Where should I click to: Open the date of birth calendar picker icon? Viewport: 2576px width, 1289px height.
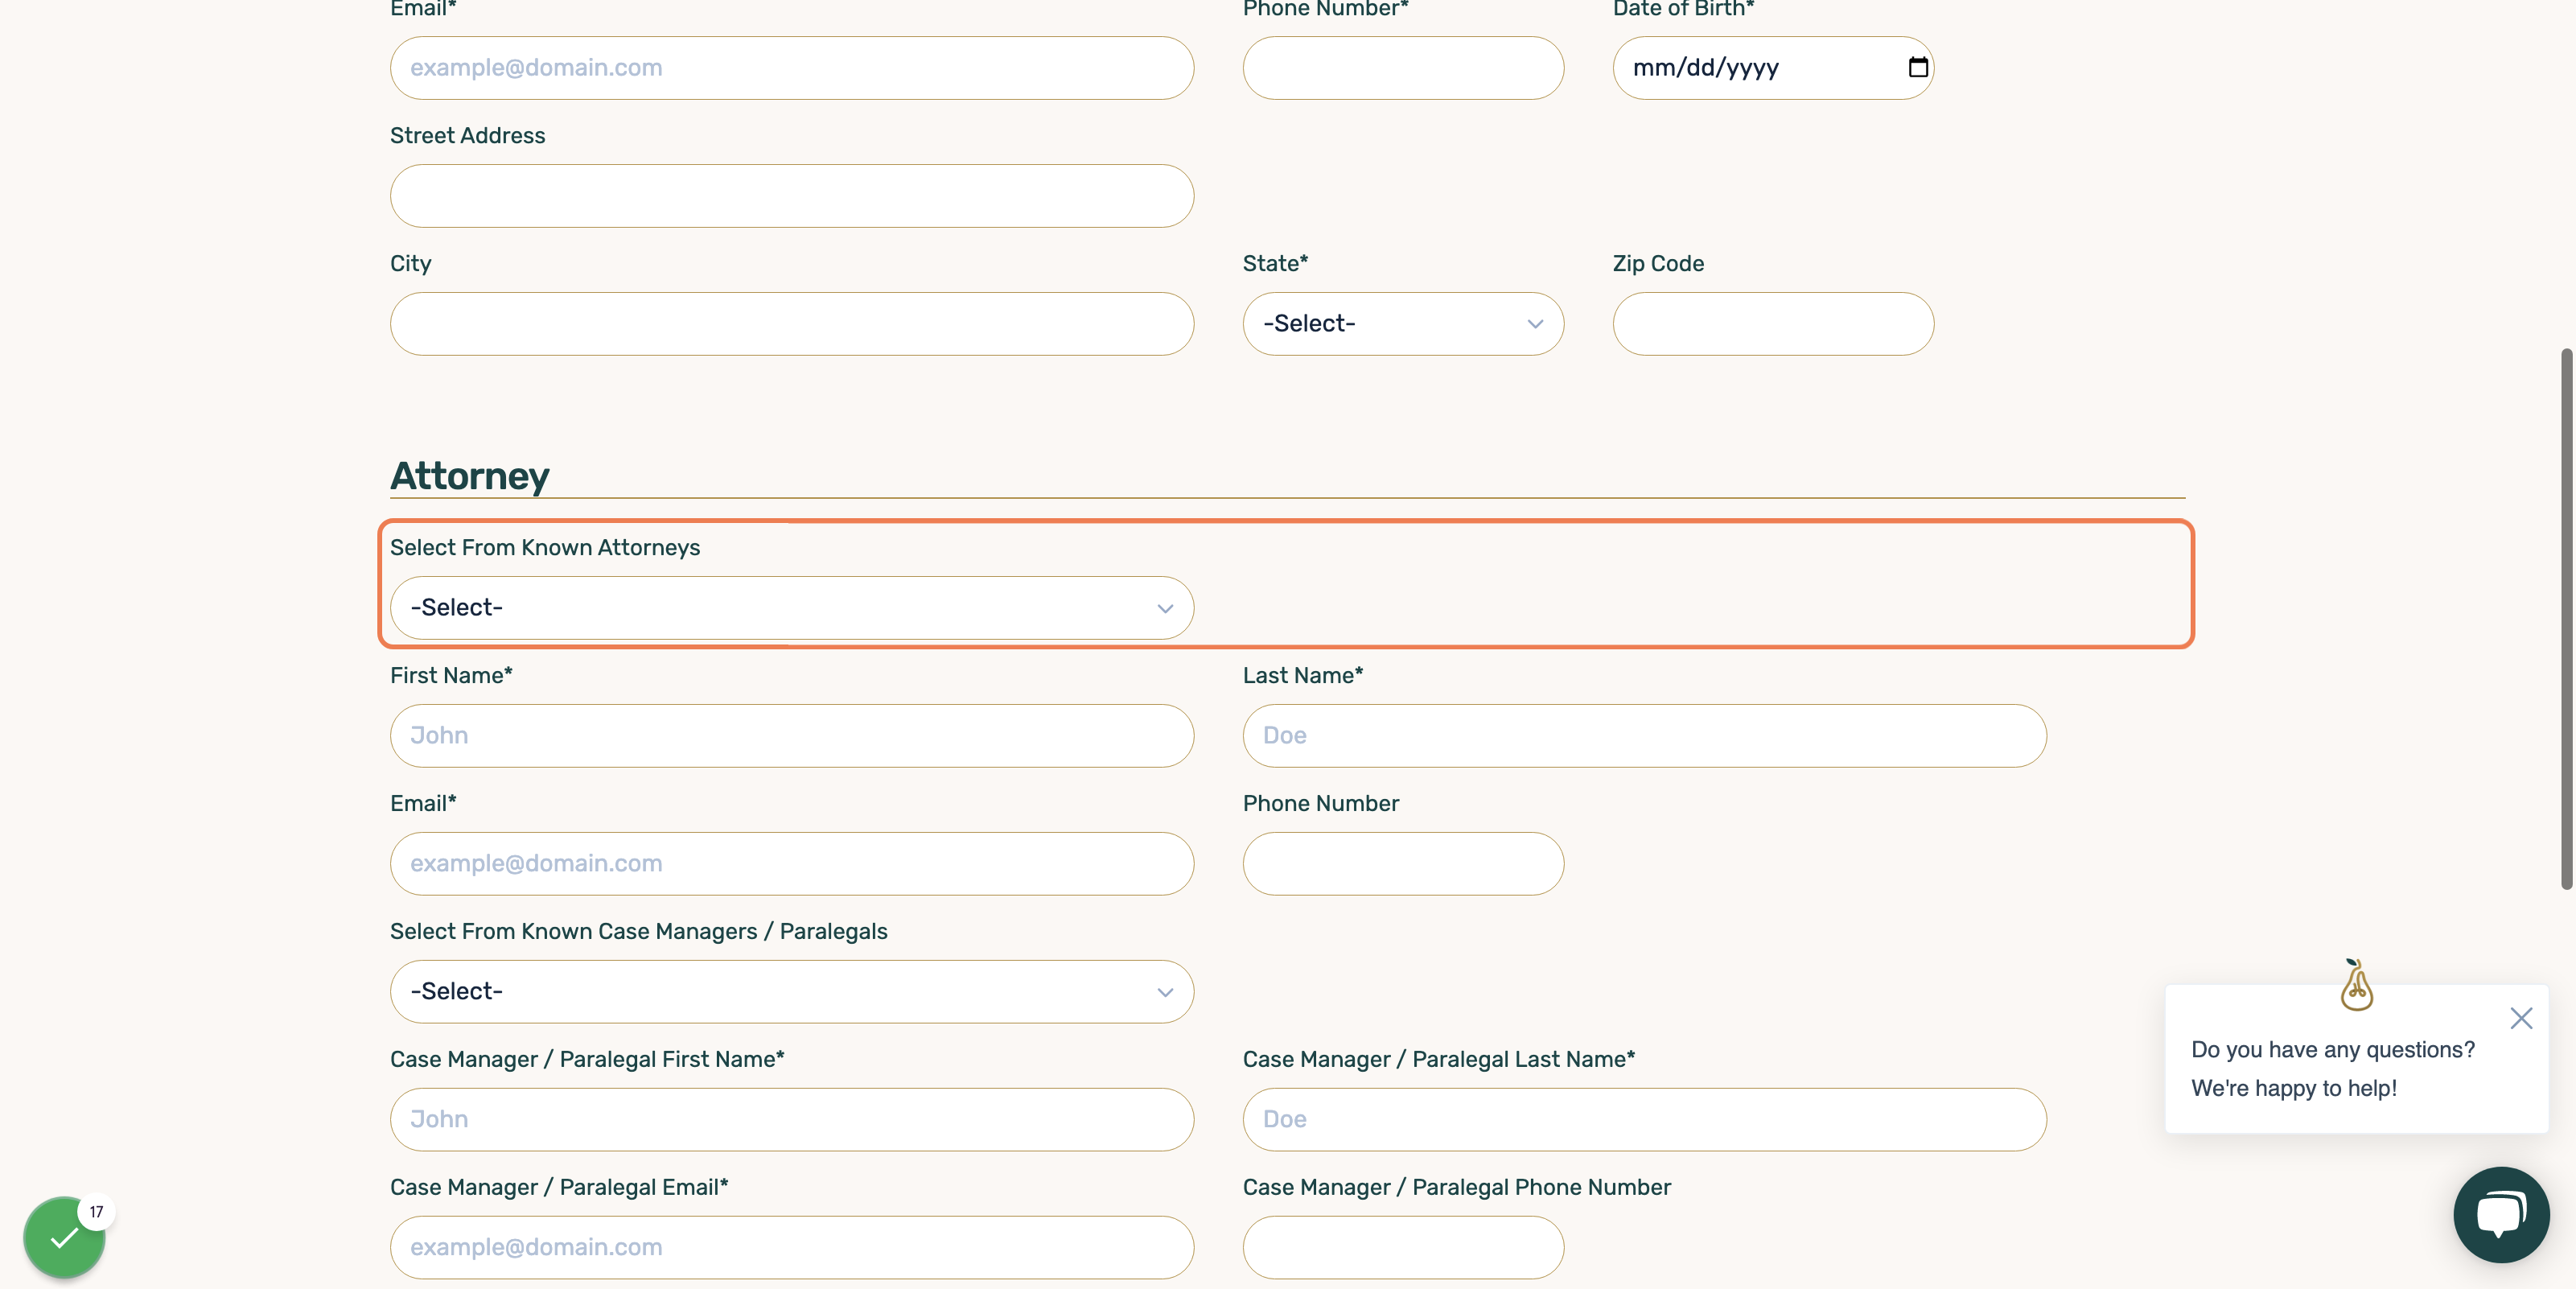click(1917, 67)
